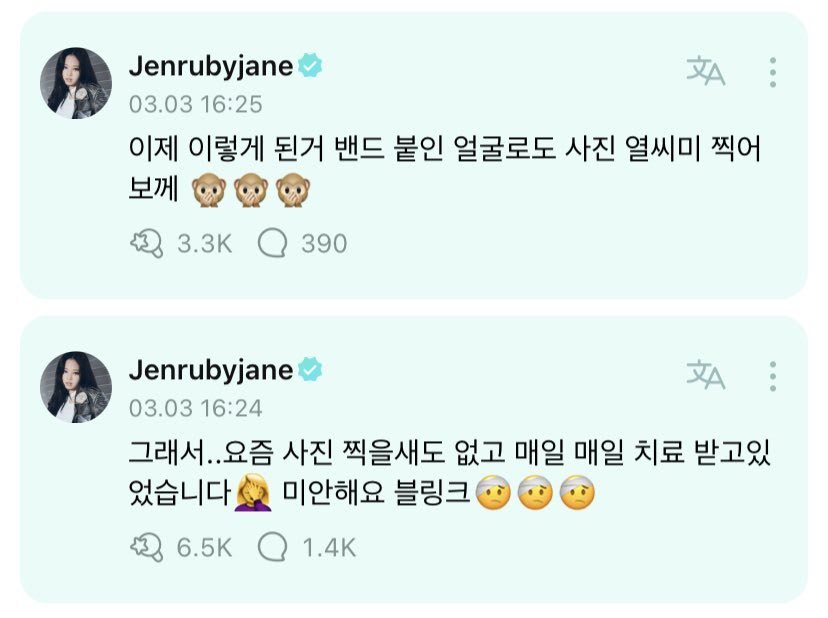The width and height of the screenshot is (828, 618).
Task: Select the 1.4K comment count
Action: tap(330, 548)
